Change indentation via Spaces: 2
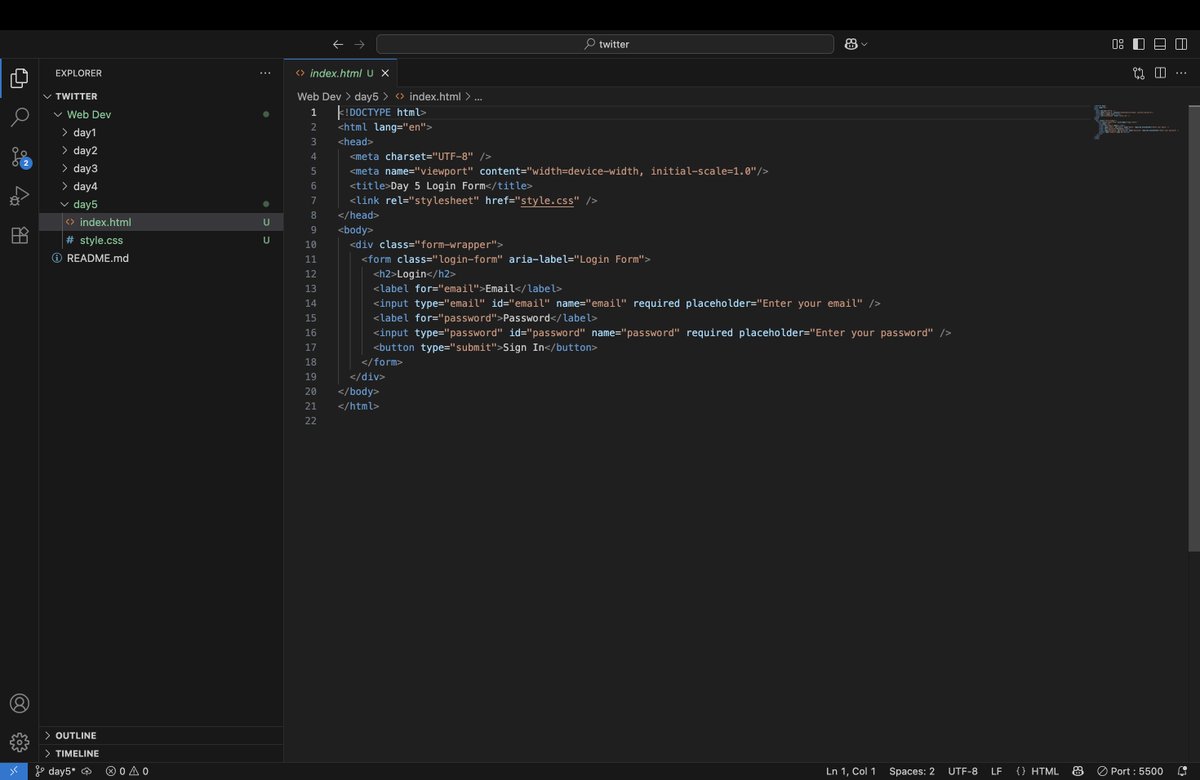 click(x=912, y=771)
